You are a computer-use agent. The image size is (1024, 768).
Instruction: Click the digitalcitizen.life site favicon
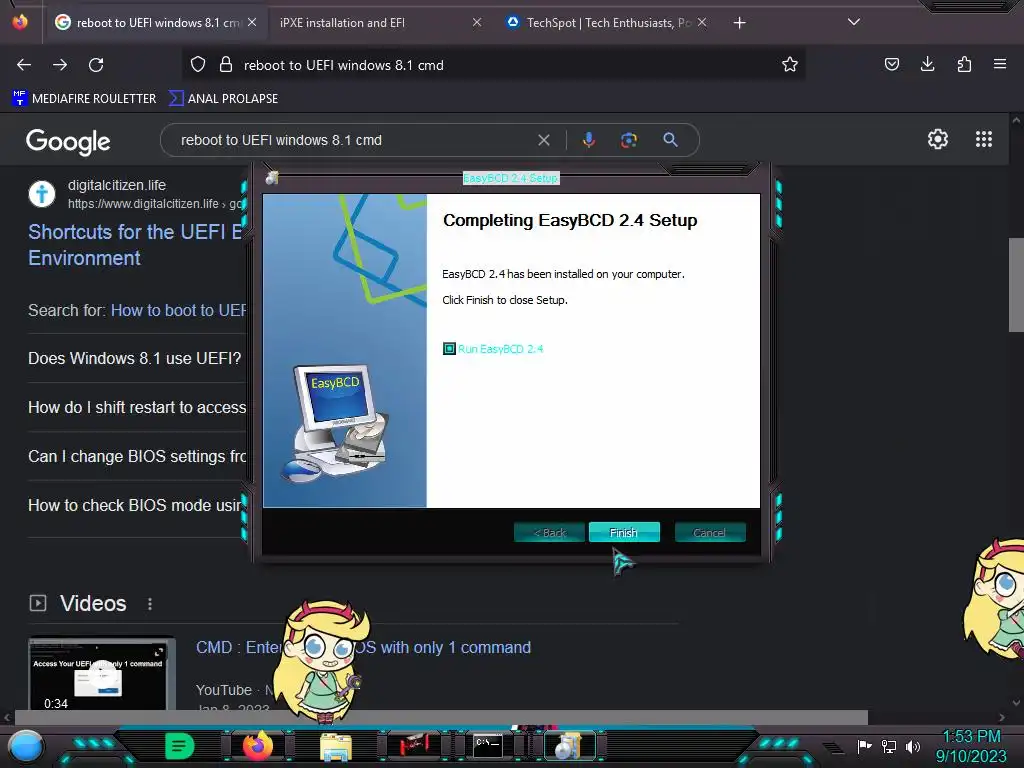42,194
